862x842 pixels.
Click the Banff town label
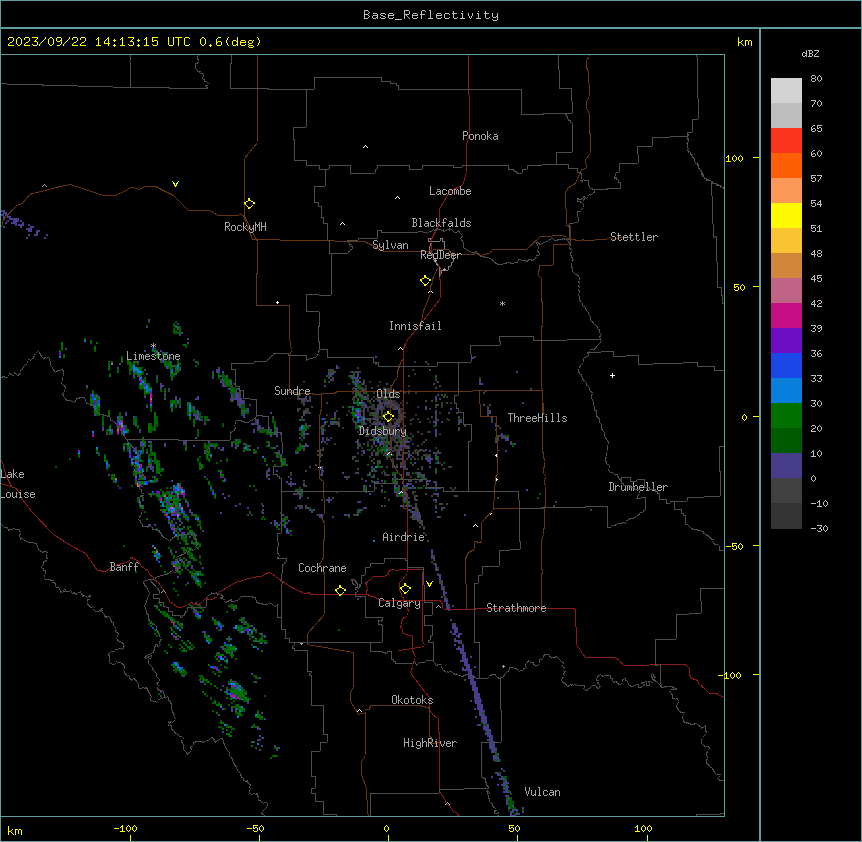pyautogui.click(x=124, y=567)
